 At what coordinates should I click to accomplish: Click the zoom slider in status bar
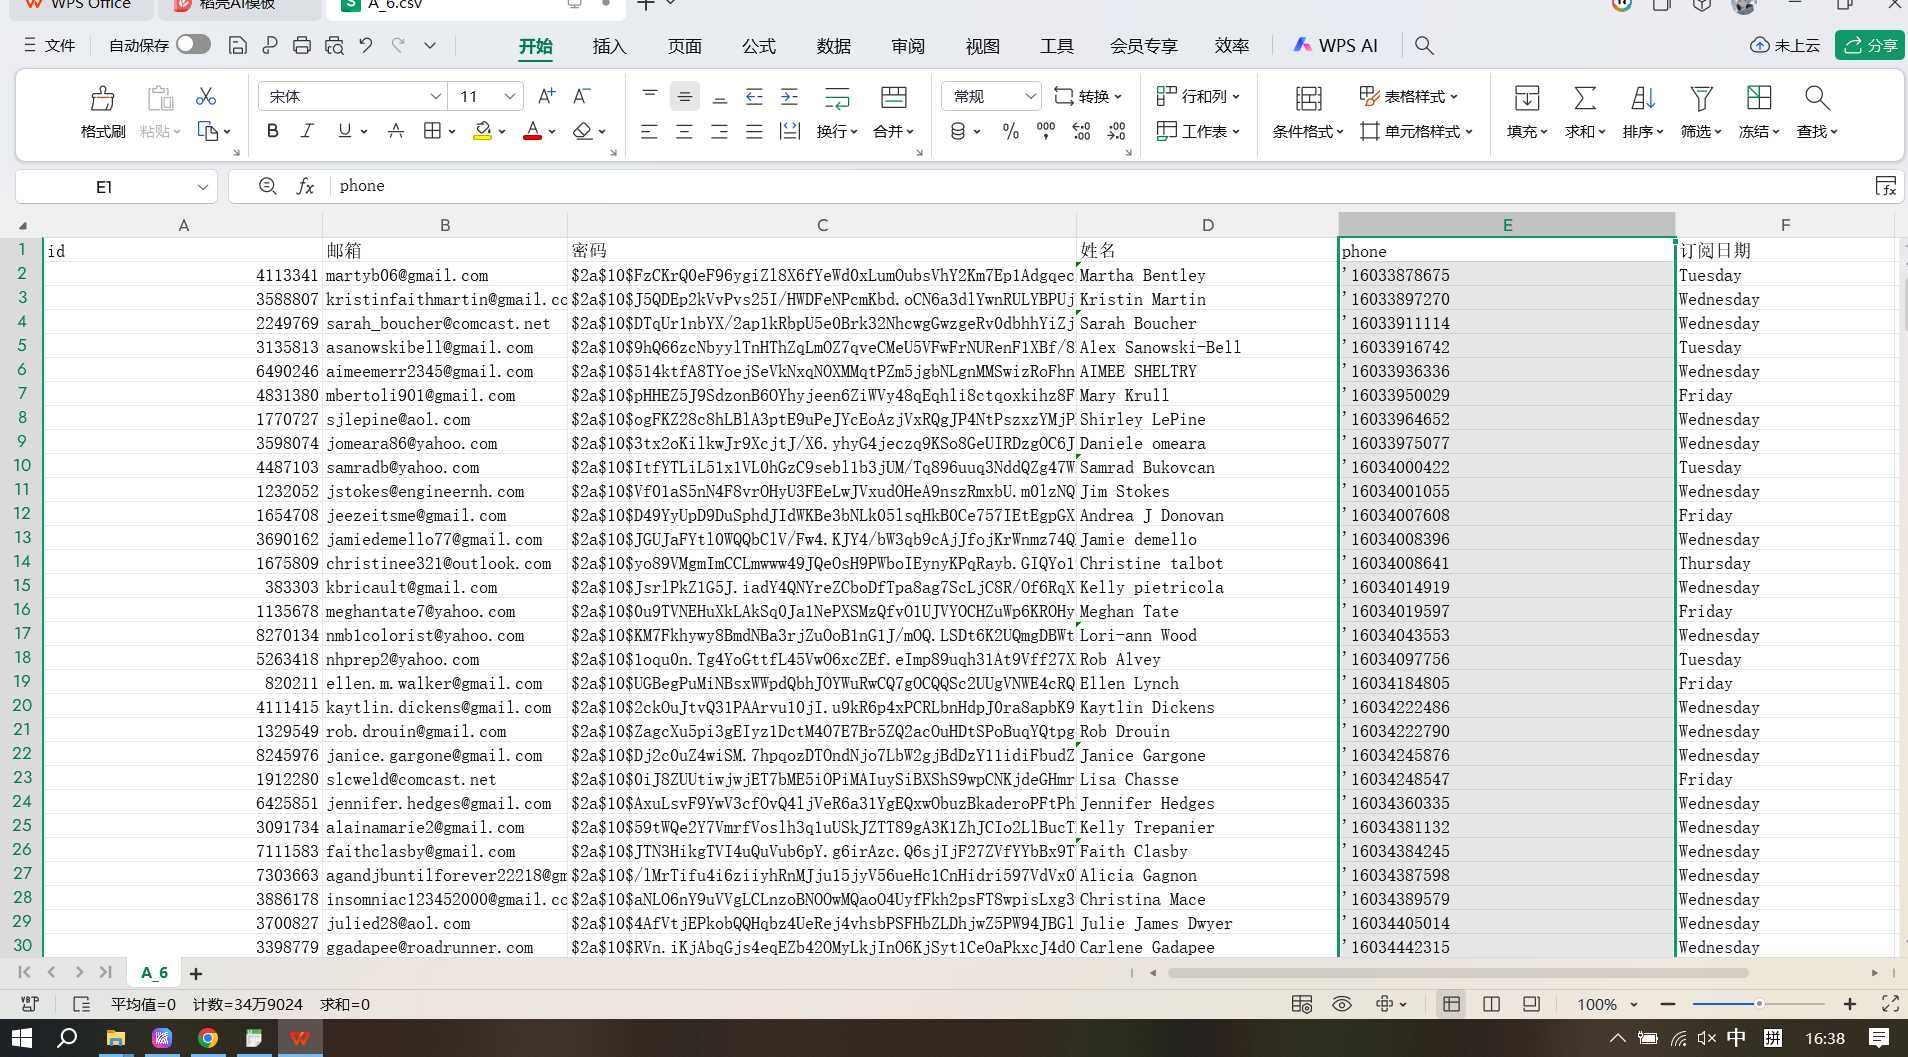[x=1759, y=1004]
